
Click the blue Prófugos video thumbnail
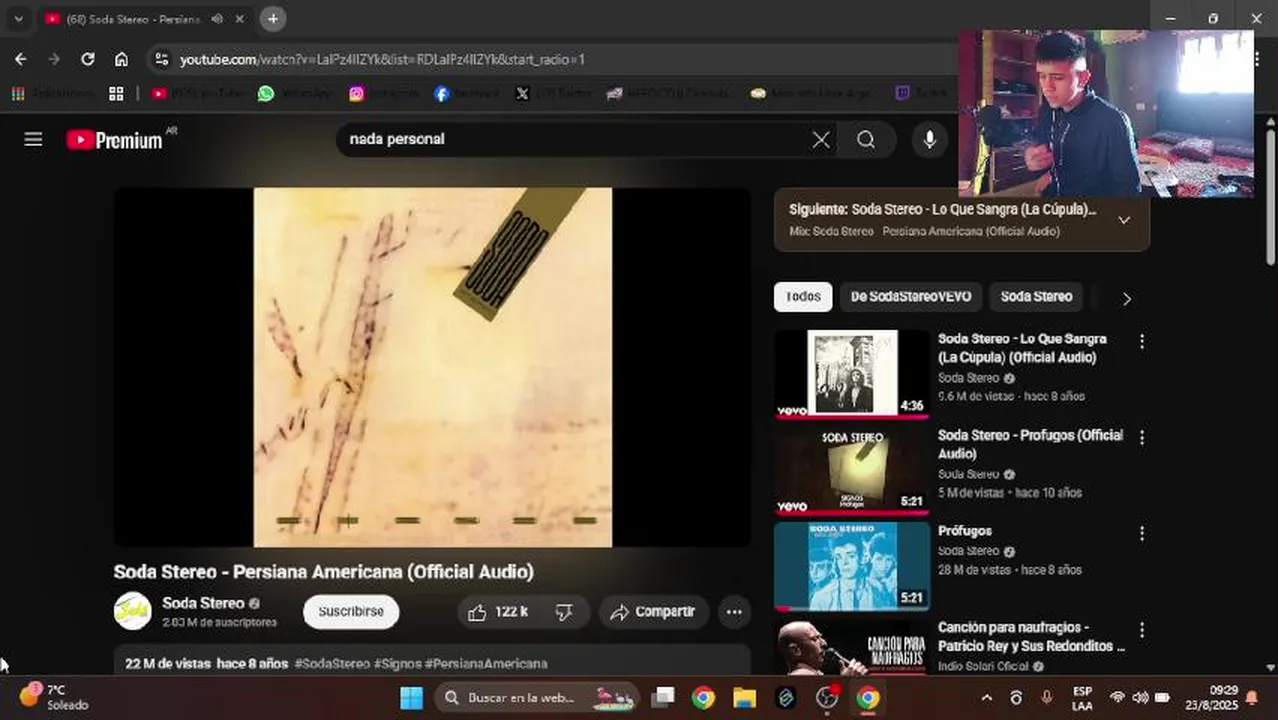coord(851,566)
